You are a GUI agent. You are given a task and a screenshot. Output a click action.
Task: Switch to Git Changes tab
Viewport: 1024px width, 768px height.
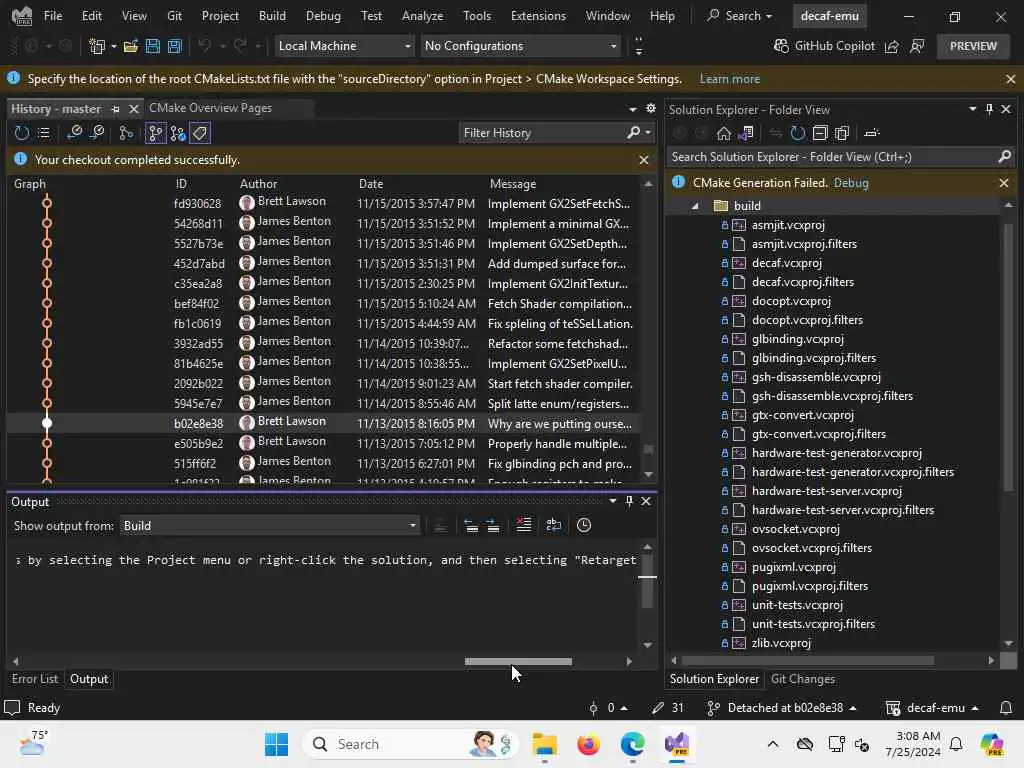tap(803, 679)
